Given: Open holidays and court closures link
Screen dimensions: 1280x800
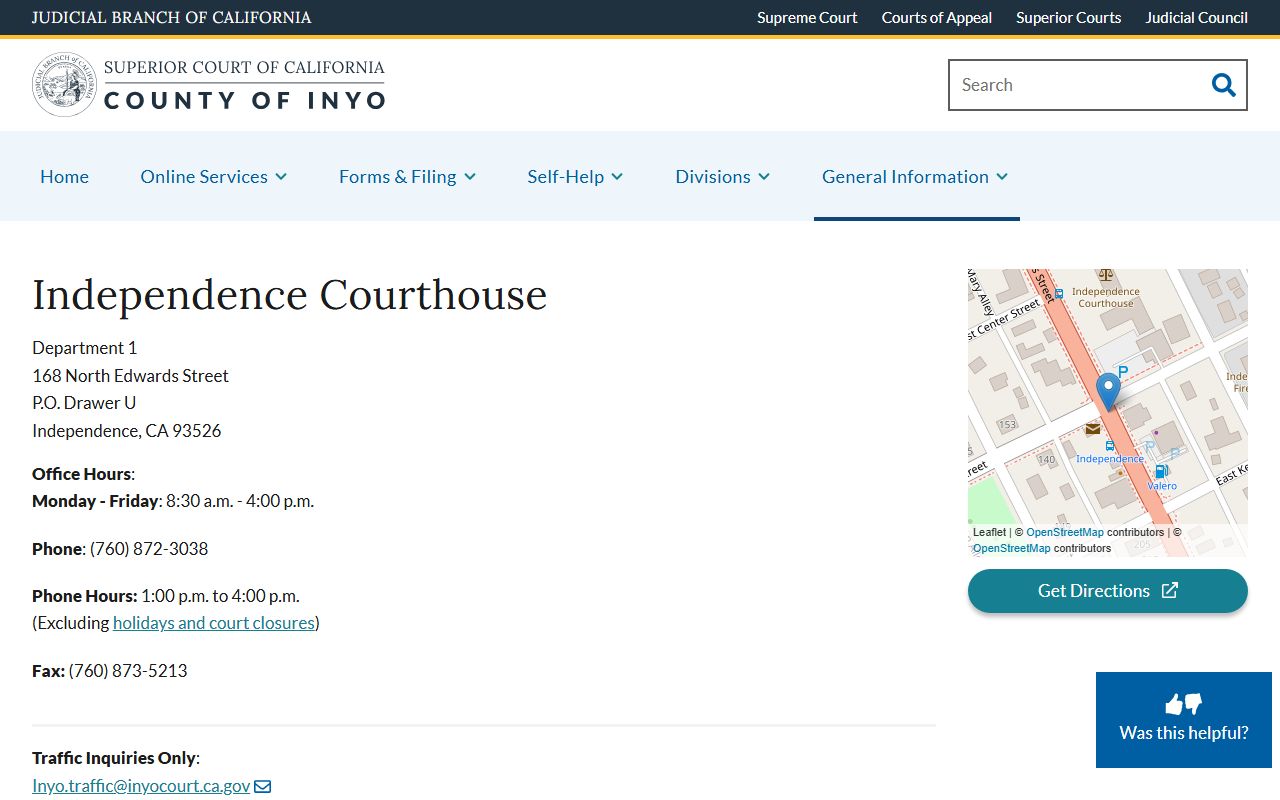Looking at the screenshot, I should click(214, 623).
